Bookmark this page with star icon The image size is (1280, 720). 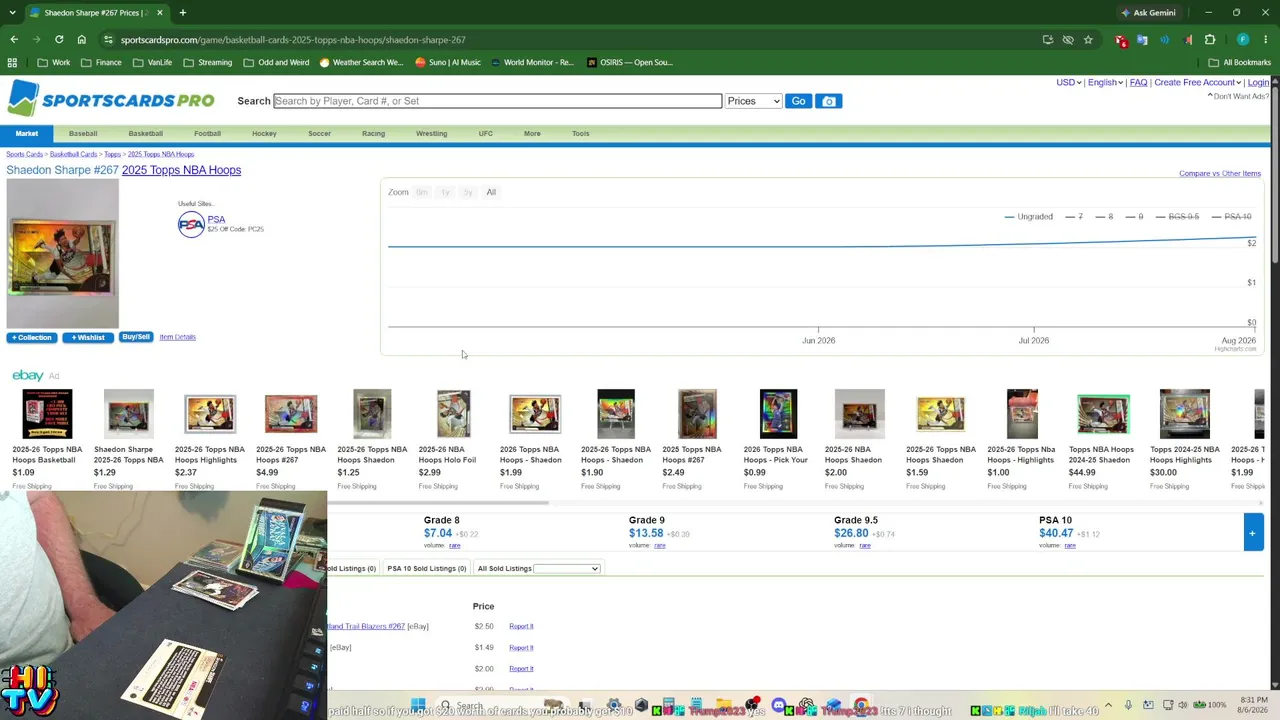[x=1088, y=40]
